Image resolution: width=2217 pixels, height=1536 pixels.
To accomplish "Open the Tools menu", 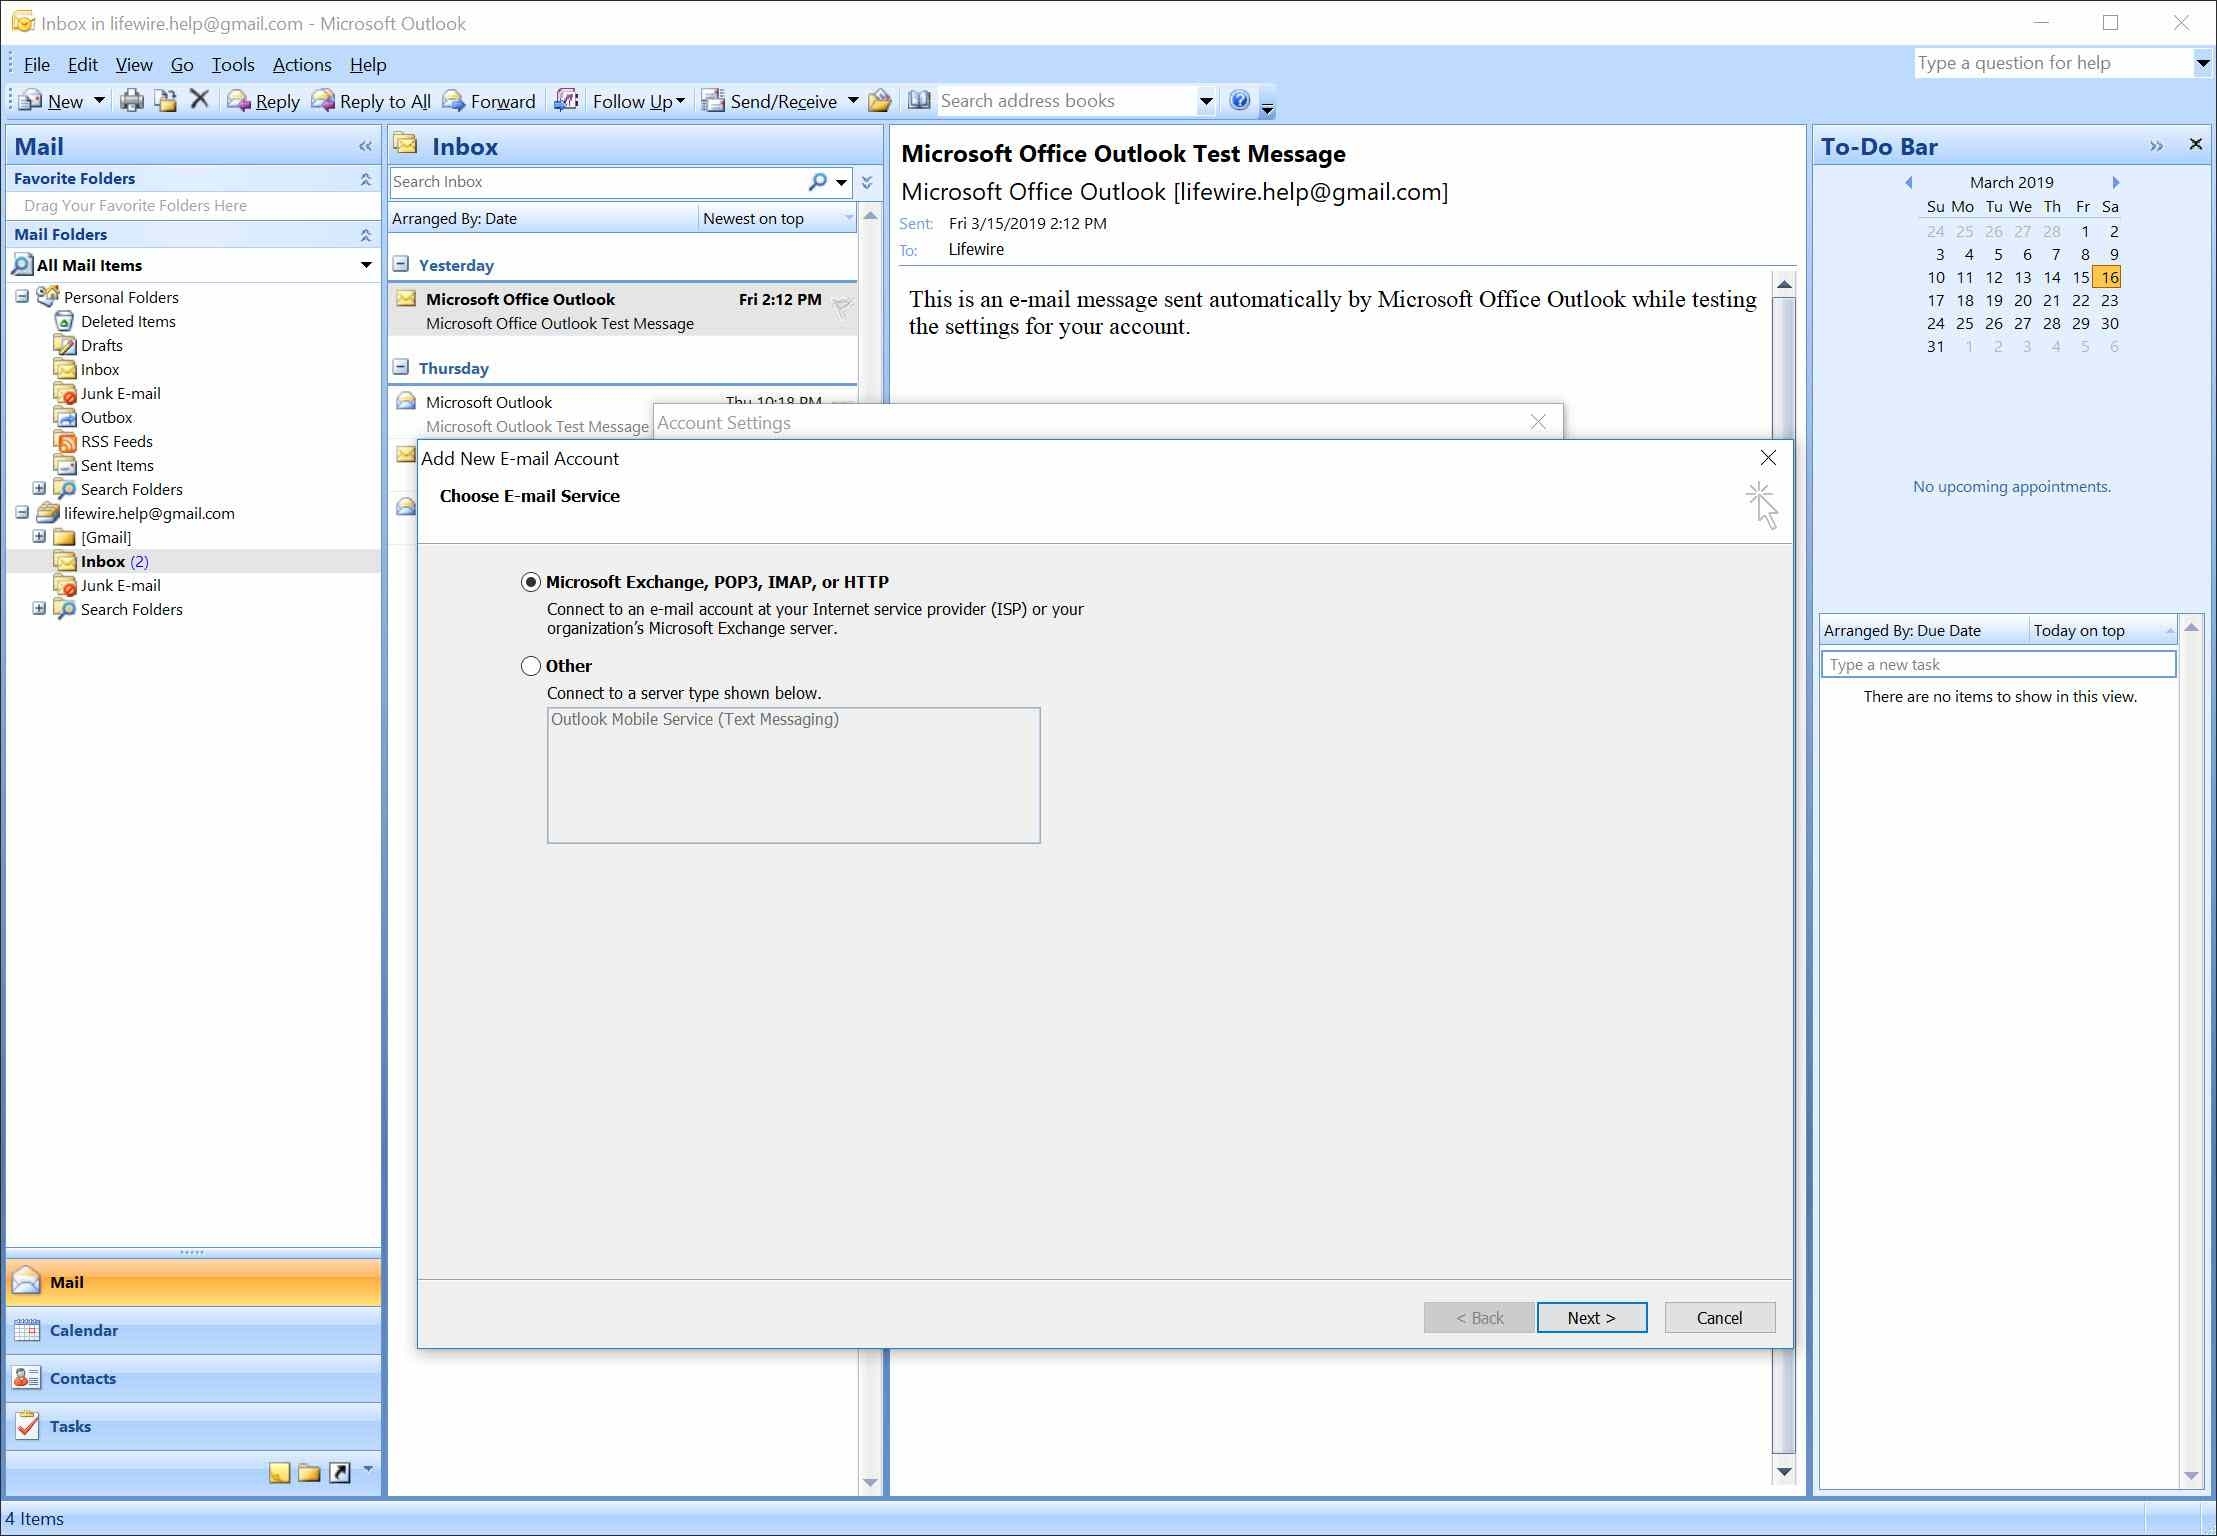I will (231, 64).
